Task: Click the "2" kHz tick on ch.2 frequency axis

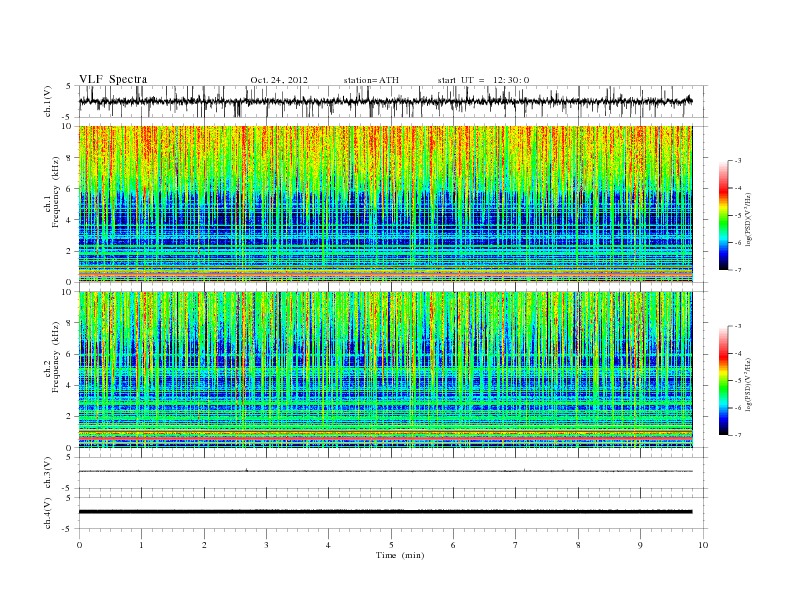Action: pos(70,417)
